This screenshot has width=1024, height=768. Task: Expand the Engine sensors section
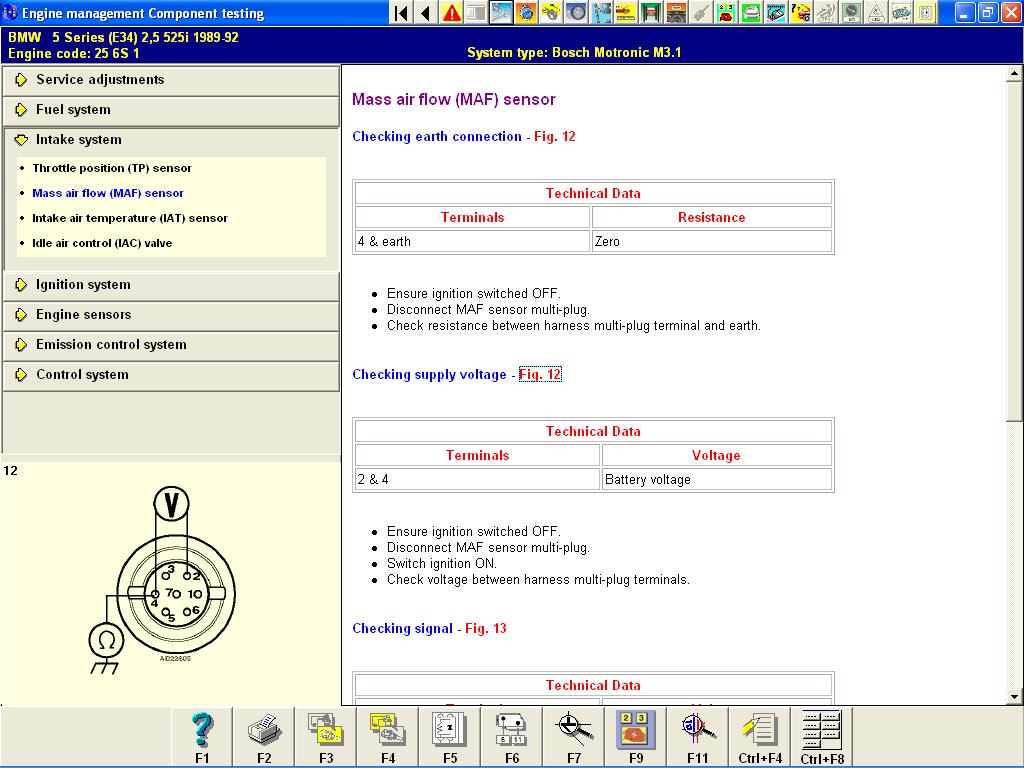click(x=171, y=315)
